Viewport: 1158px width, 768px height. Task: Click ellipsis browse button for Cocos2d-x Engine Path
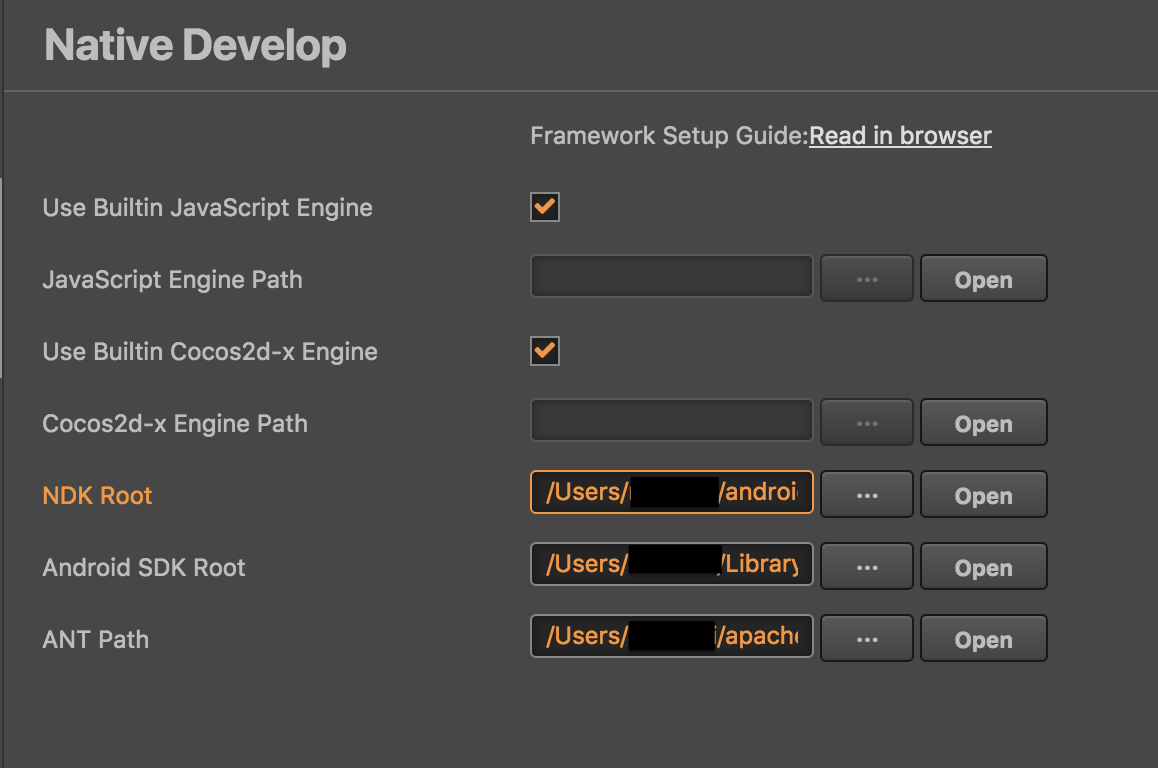(866, 423)
